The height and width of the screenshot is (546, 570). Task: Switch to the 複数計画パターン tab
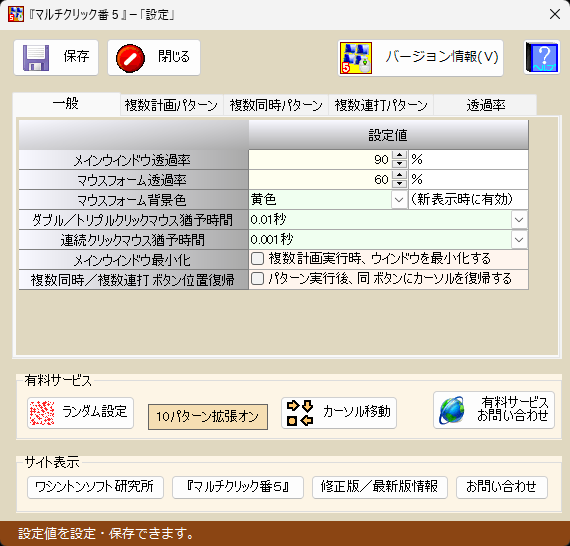171,105
